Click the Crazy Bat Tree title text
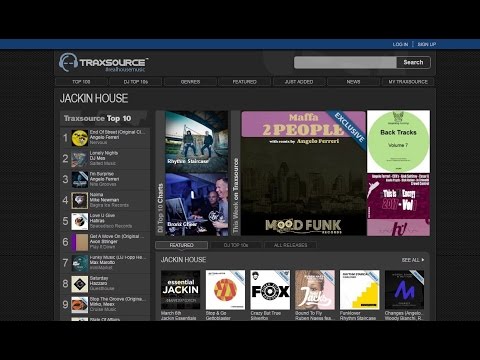The width and height of the screenshot is (480, 360). tap(266, 313)
